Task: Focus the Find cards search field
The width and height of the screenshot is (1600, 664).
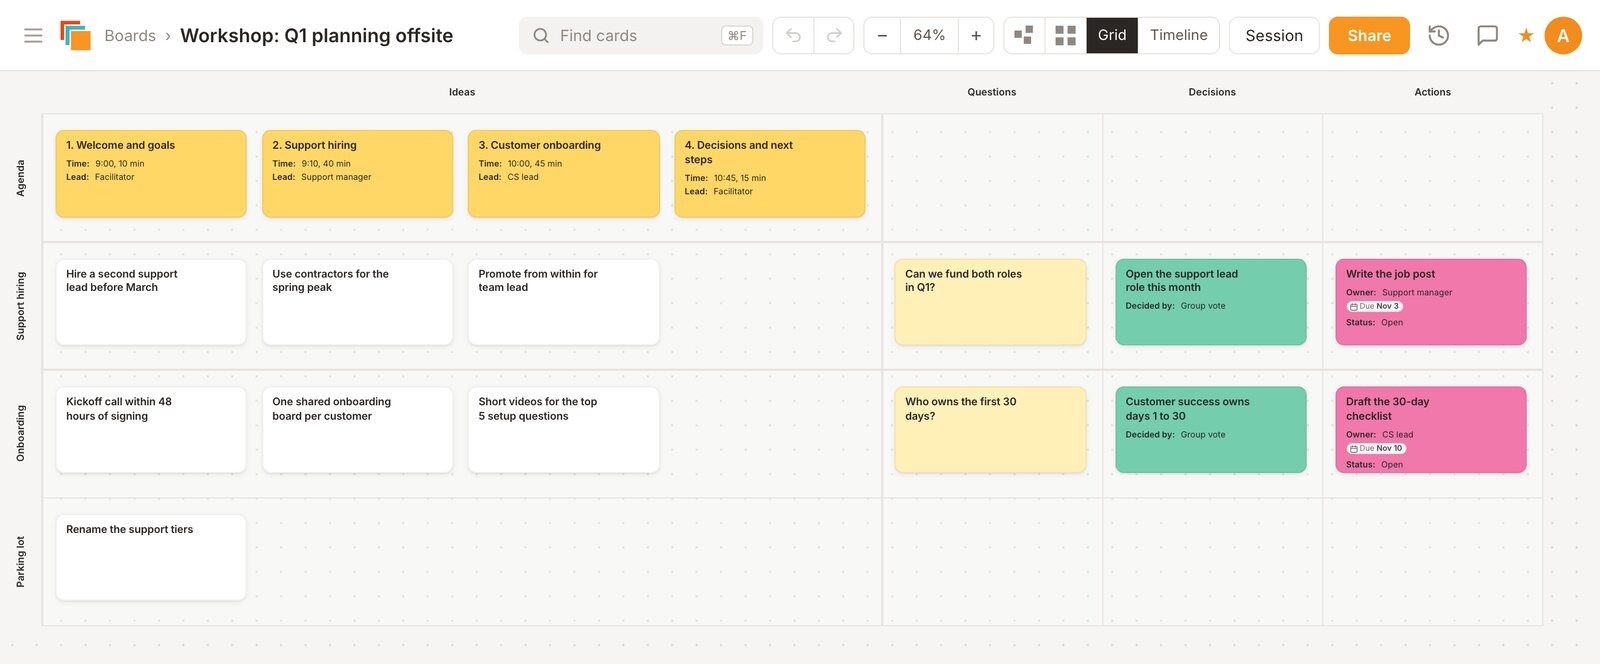Action: pos(640,35)
